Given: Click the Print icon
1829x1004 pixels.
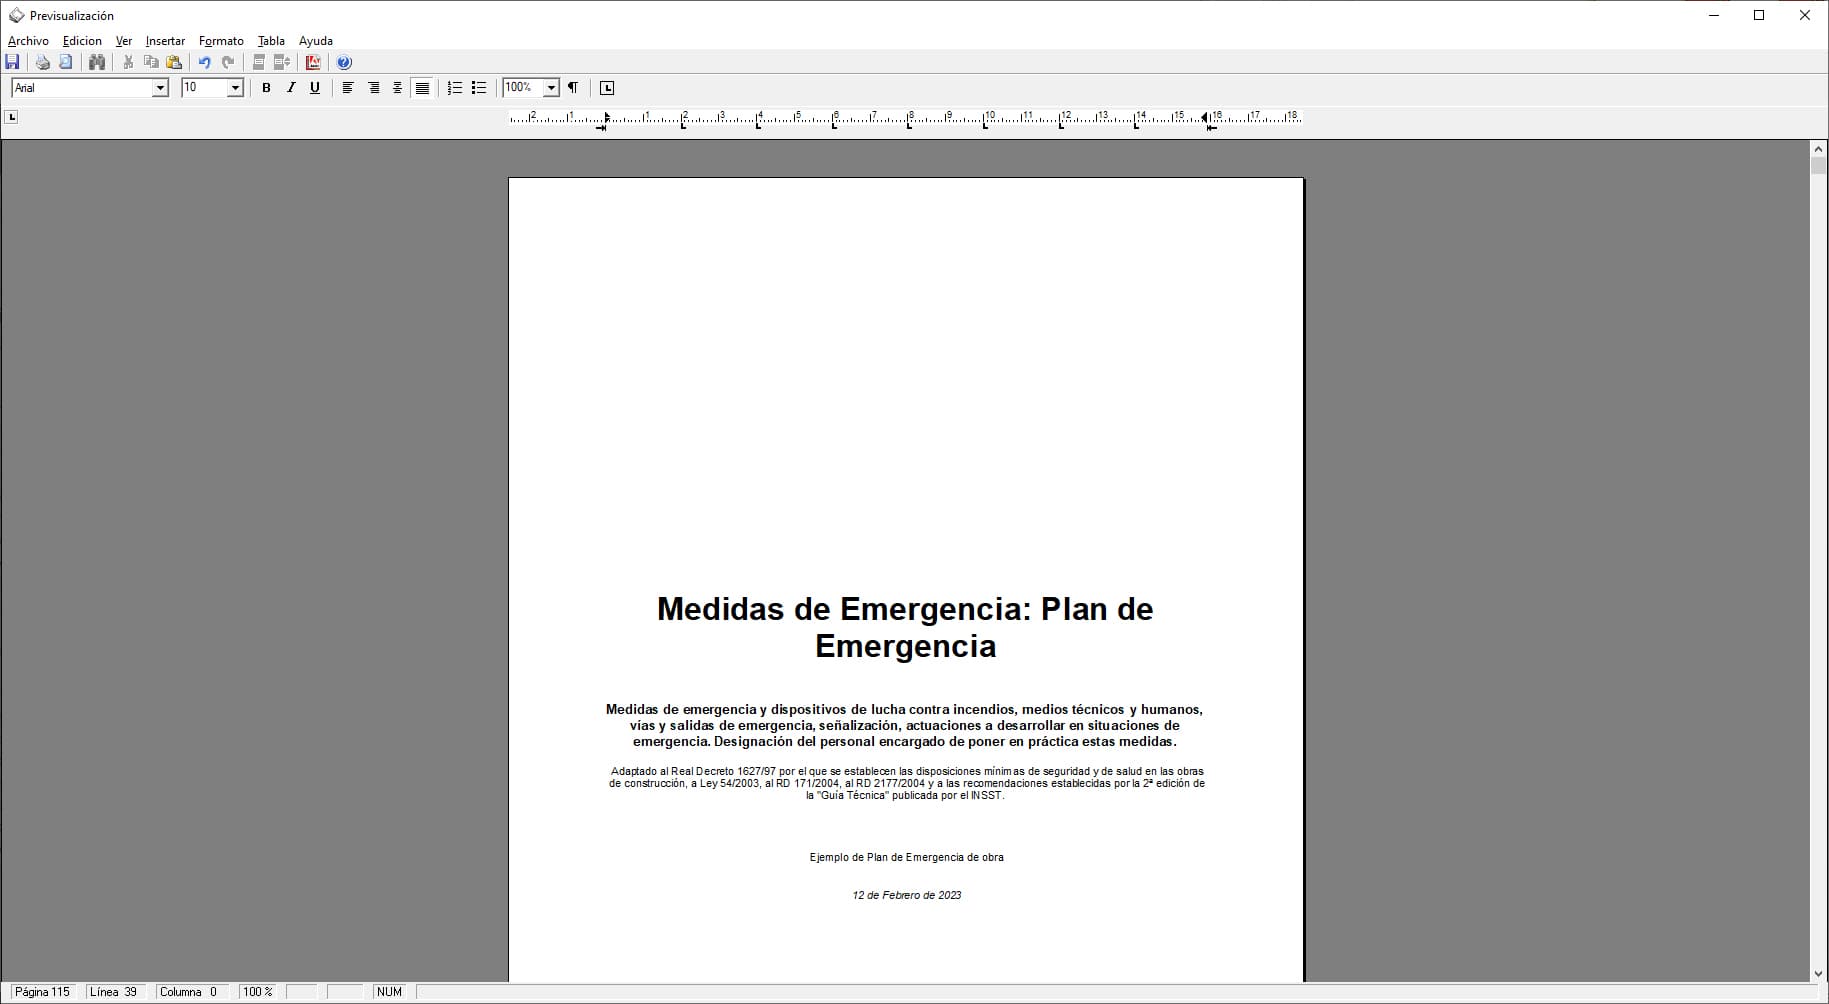Looking at the screenshot, I should coord(42,62).
